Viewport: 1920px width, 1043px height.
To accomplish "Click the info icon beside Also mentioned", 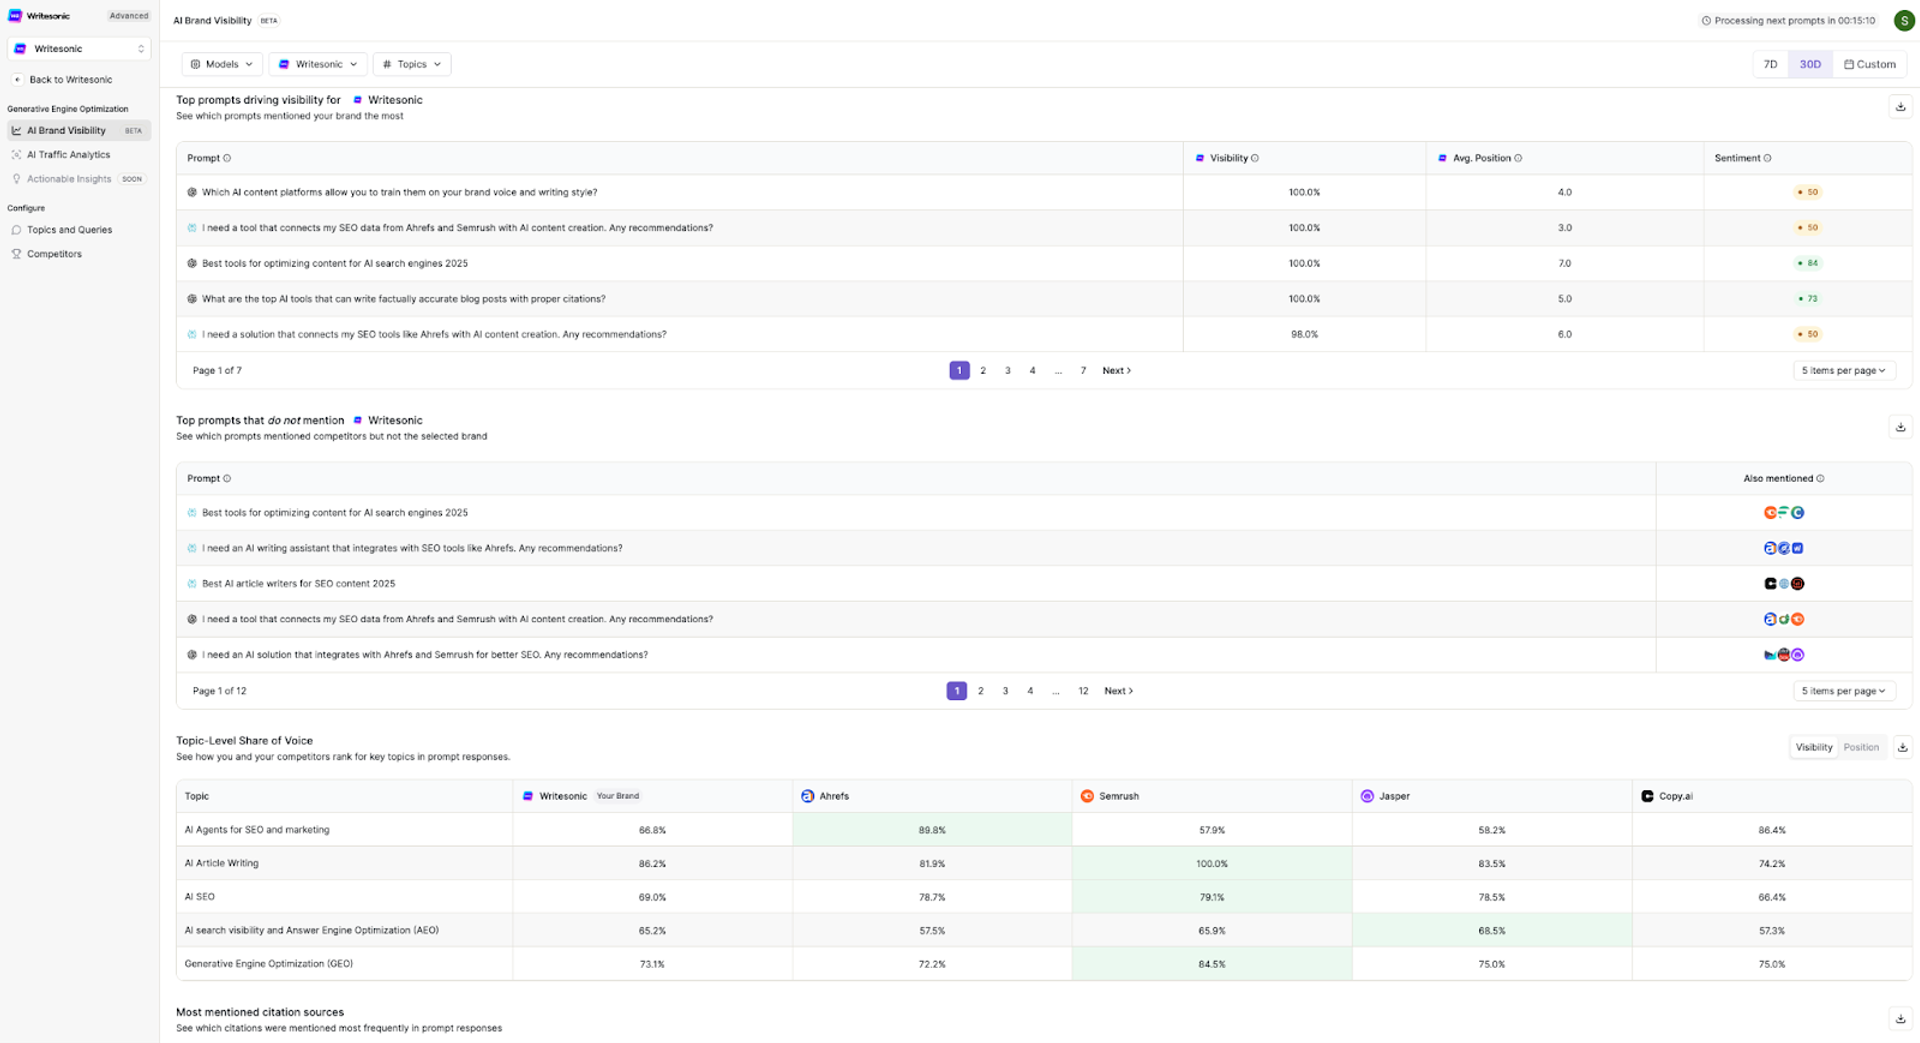I will (x=1820, y=478).
